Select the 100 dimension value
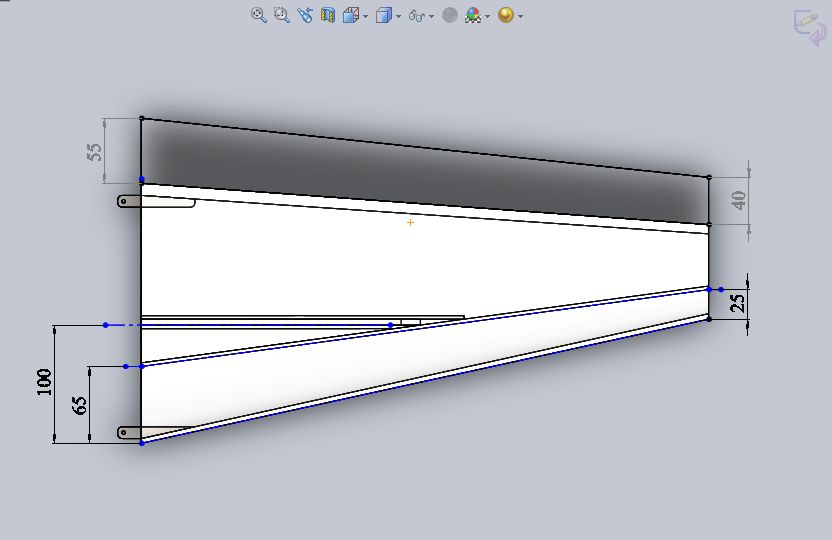Image resolution: width=832 pixels, height=540 pixels. tap(45, 382)
